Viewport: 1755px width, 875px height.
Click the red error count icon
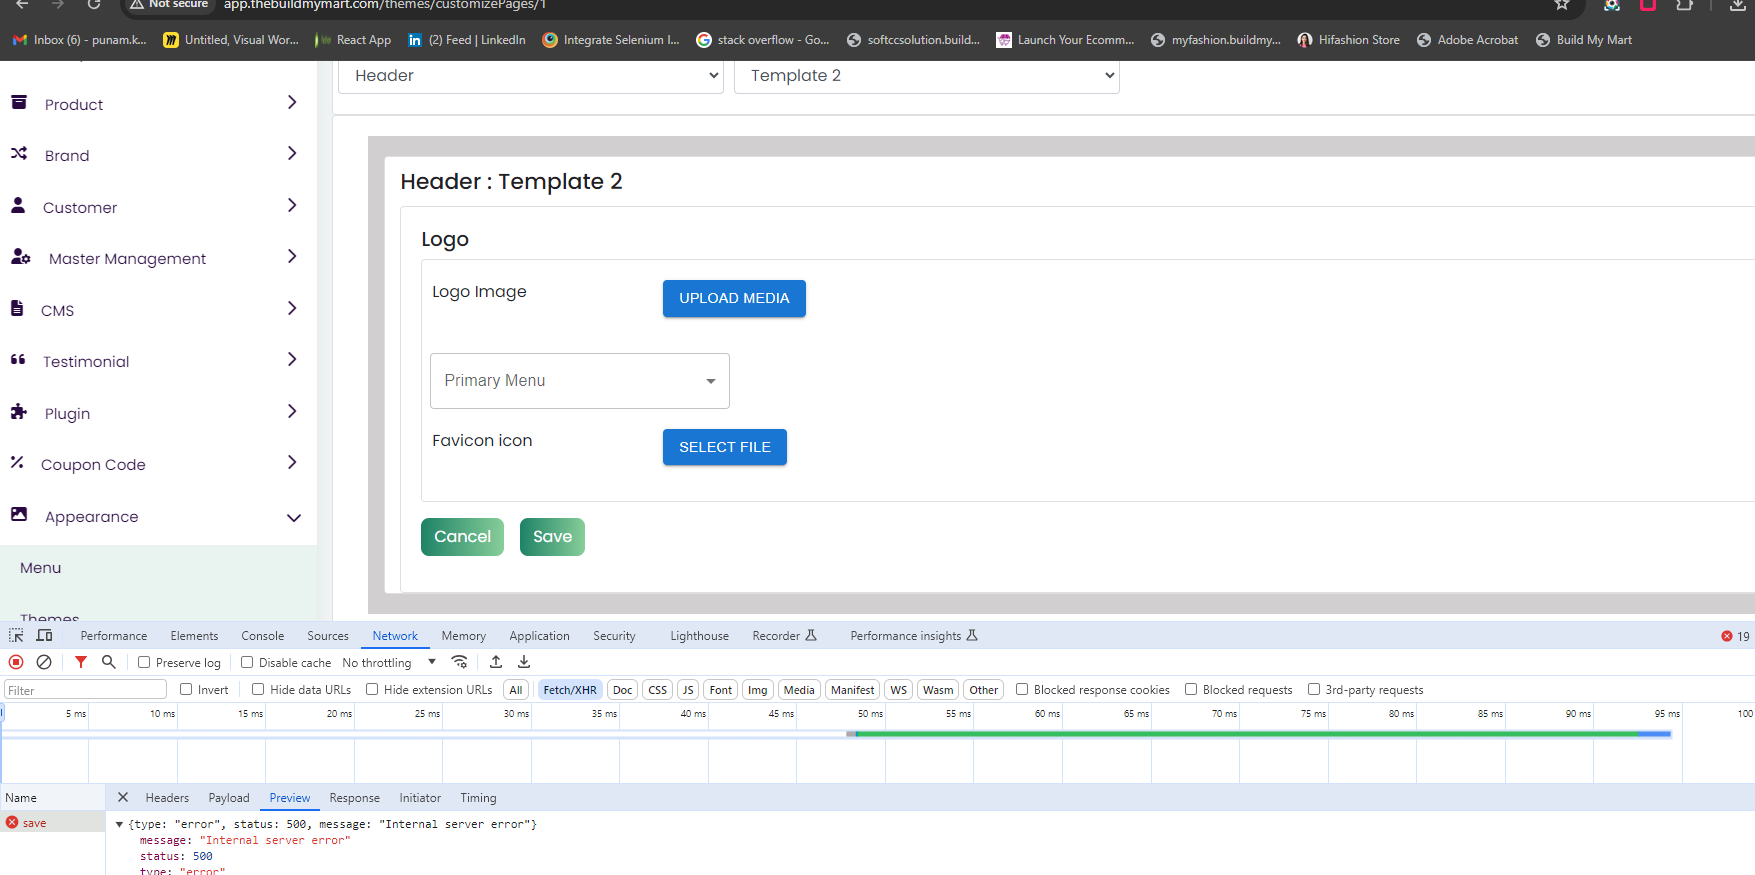pyautogui.click(x=1727, y=636)
